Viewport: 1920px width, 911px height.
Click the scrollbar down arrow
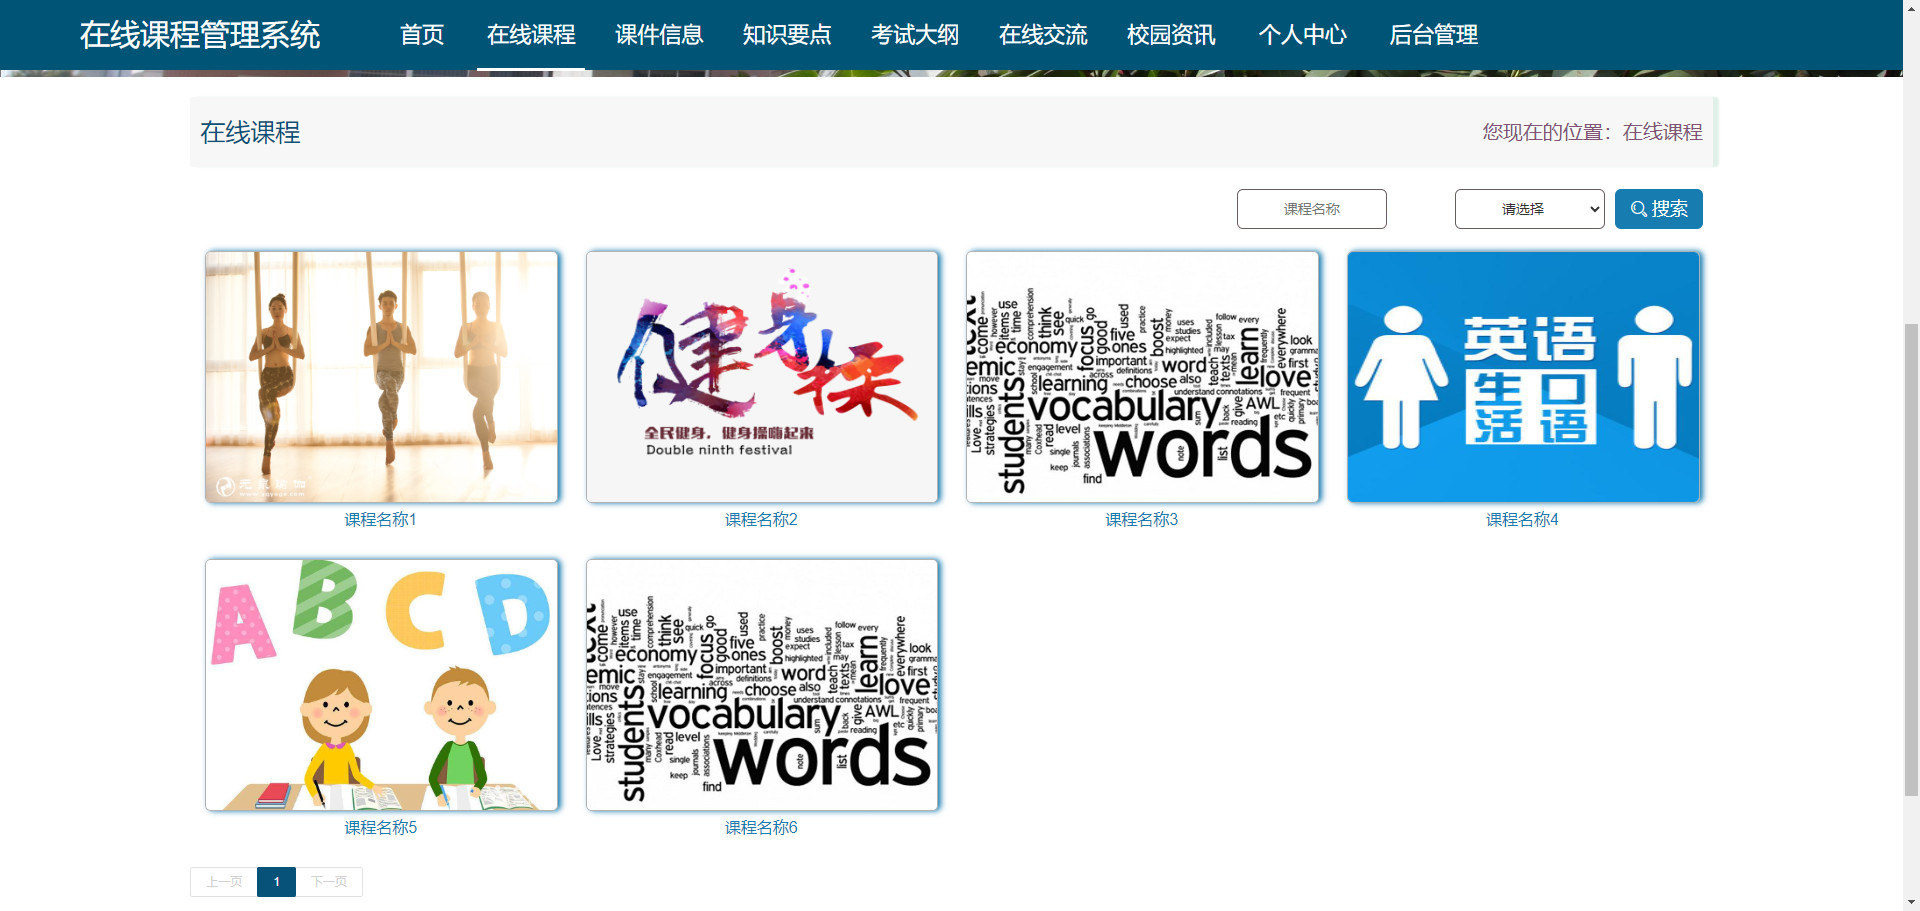click(1911, 902)
